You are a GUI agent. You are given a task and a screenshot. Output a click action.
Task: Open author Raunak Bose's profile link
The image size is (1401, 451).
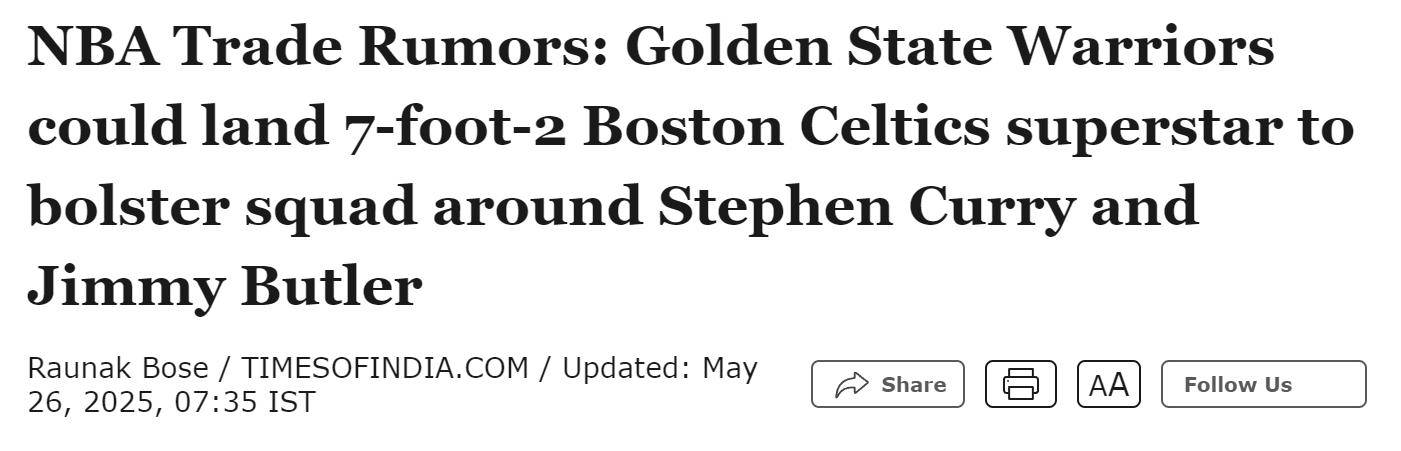(x=118, y=368)
